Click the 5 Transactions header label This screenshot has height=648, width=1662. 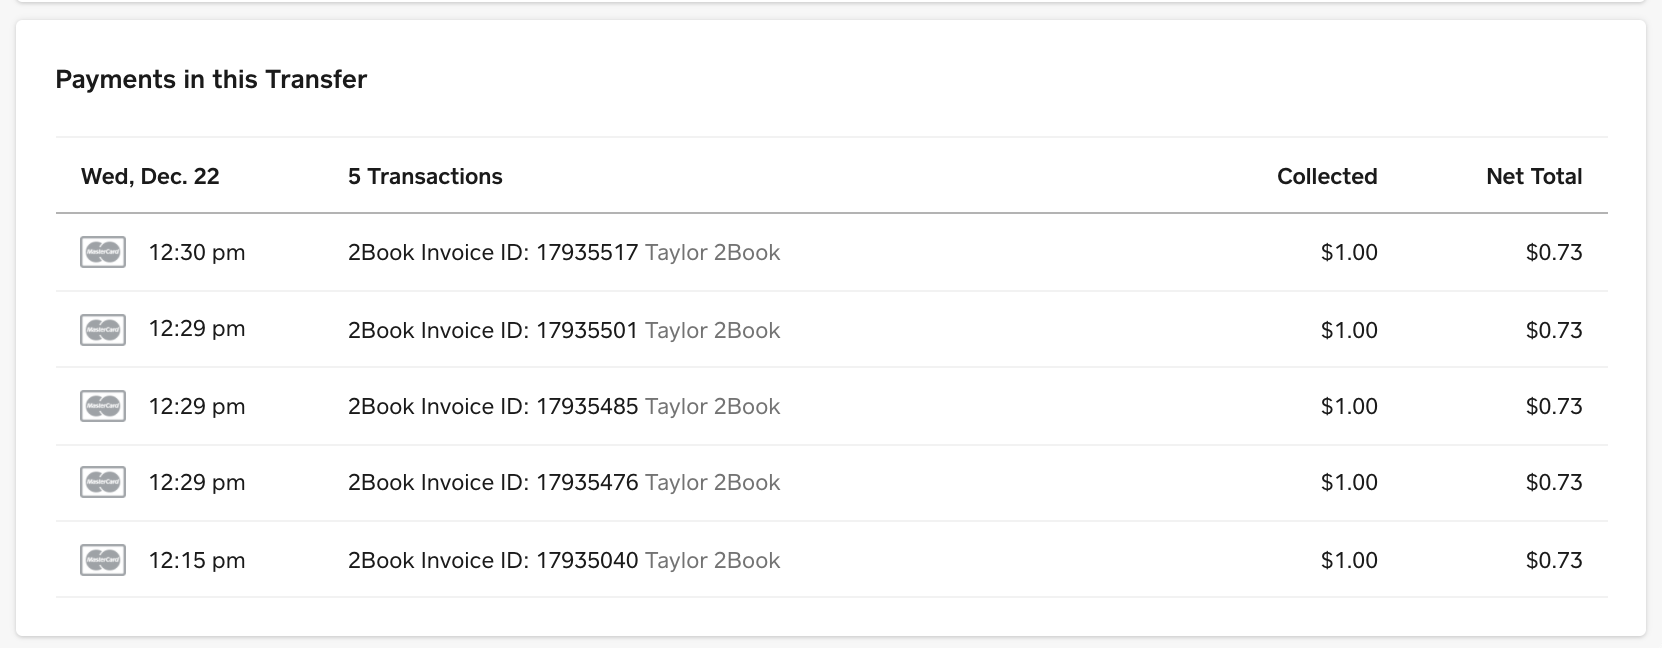(x=425, y=176)
